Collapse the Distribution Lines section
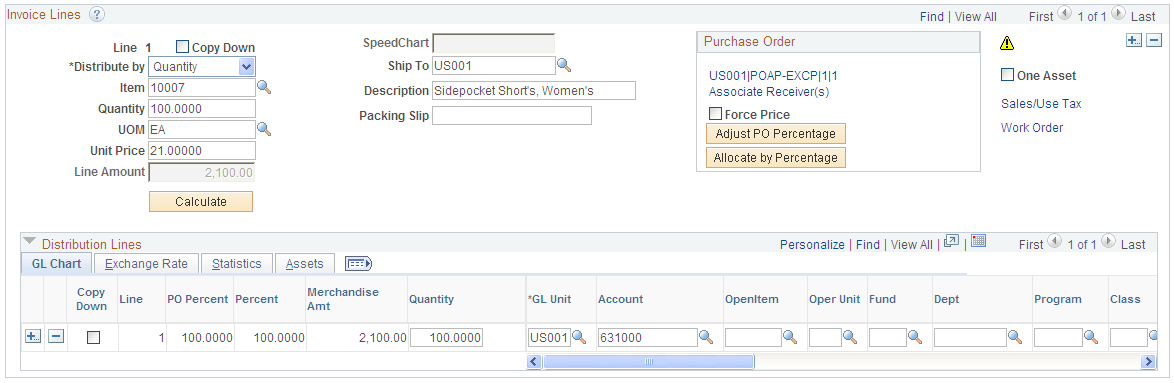Viewport: 1174px width, 383px height. [29, 242]
